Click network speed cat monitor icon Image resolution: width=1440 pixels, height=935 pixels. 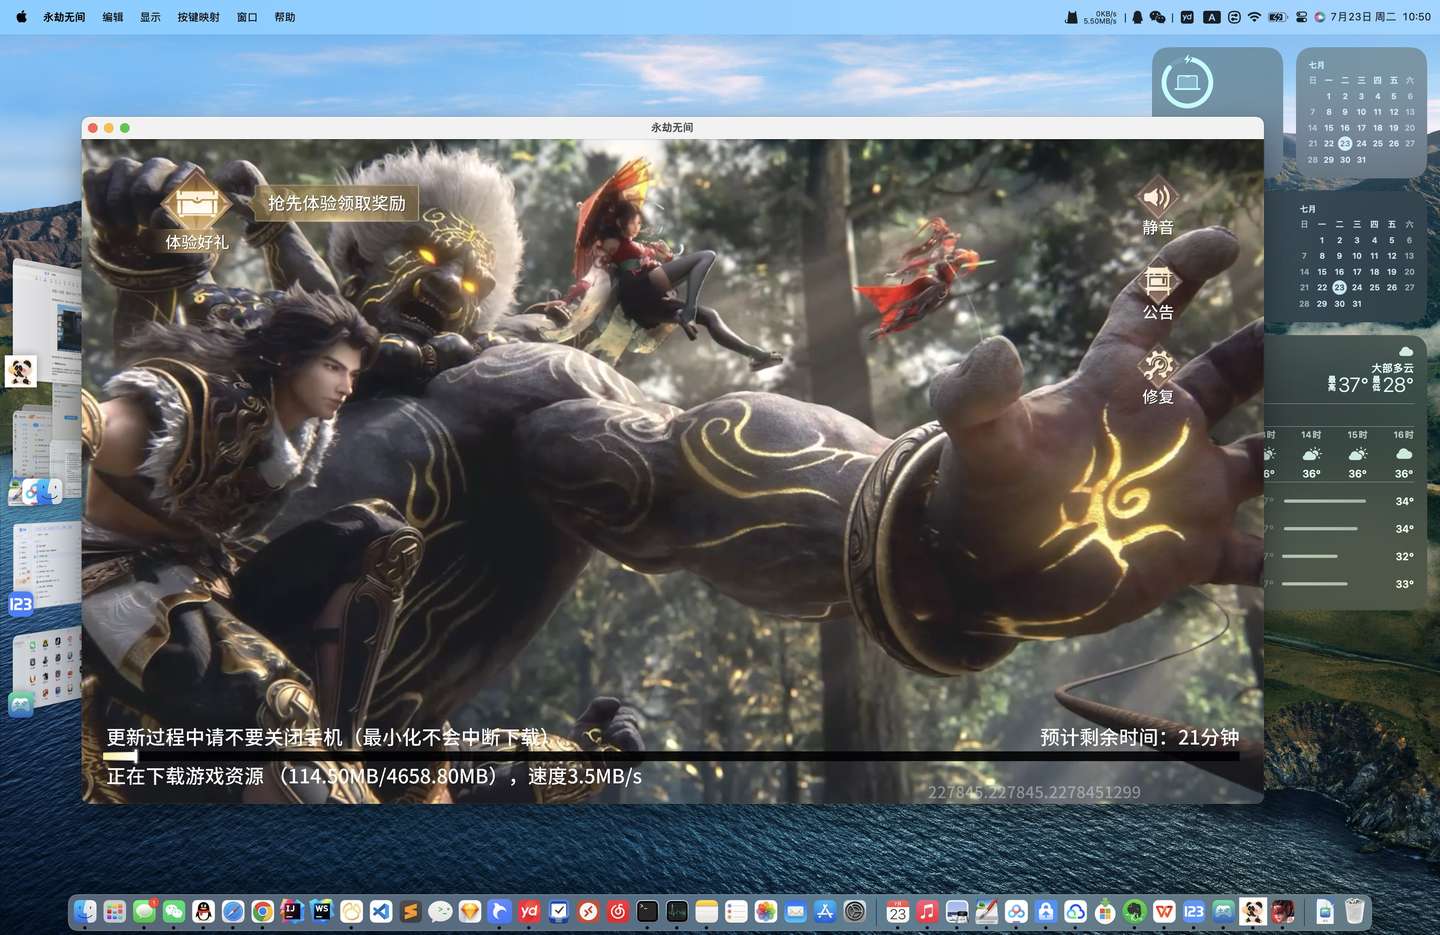(x=1072, y=17)
